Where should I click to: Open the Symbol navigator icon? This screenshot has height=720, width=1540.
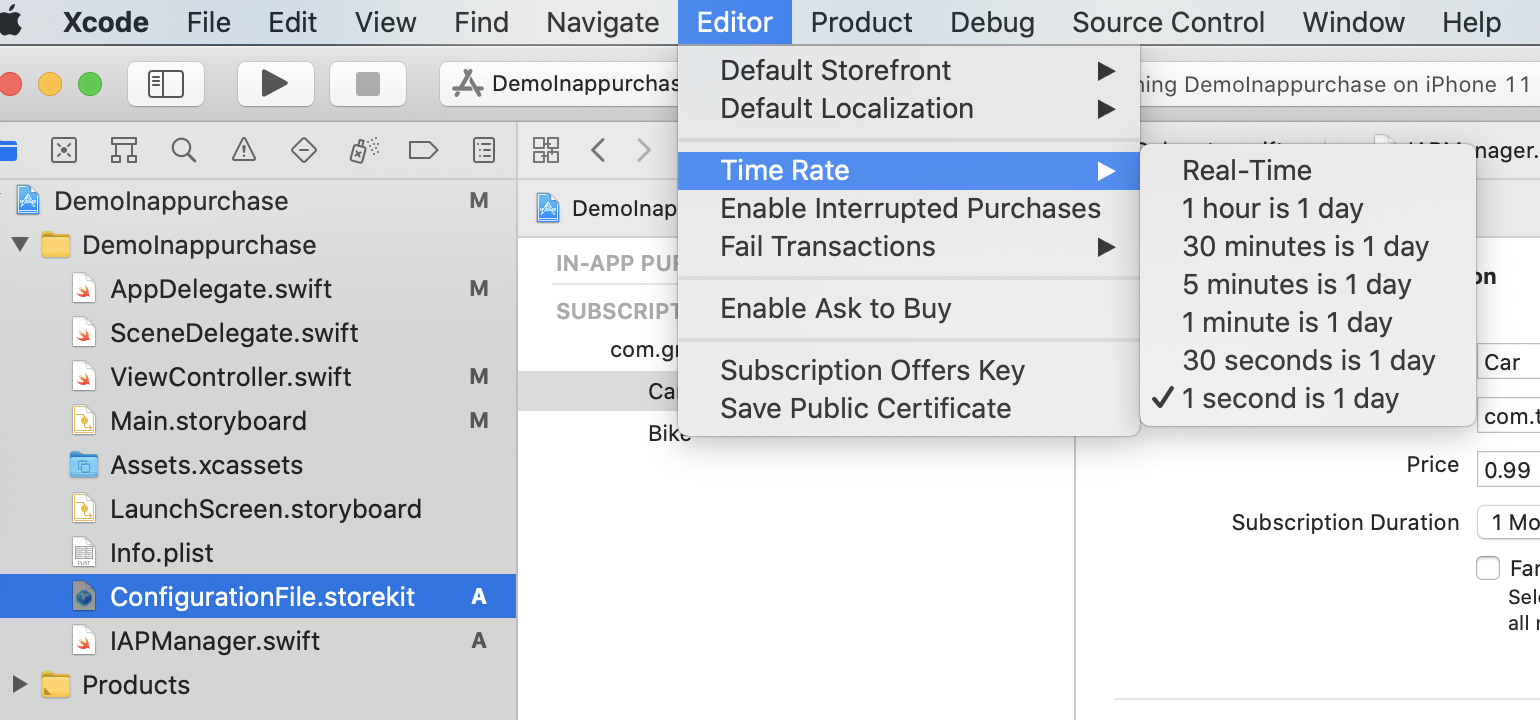[124, 150]
